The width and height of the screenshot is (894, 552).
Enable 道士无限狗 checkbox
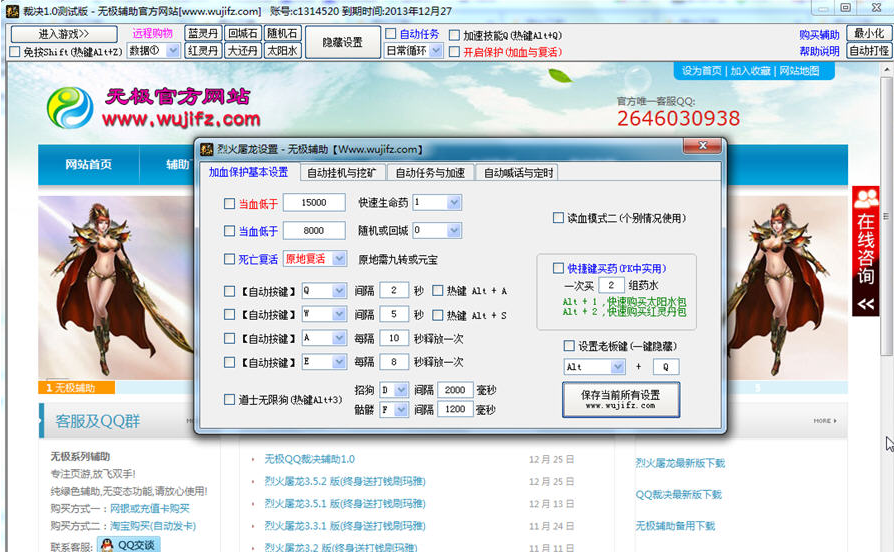229,400
